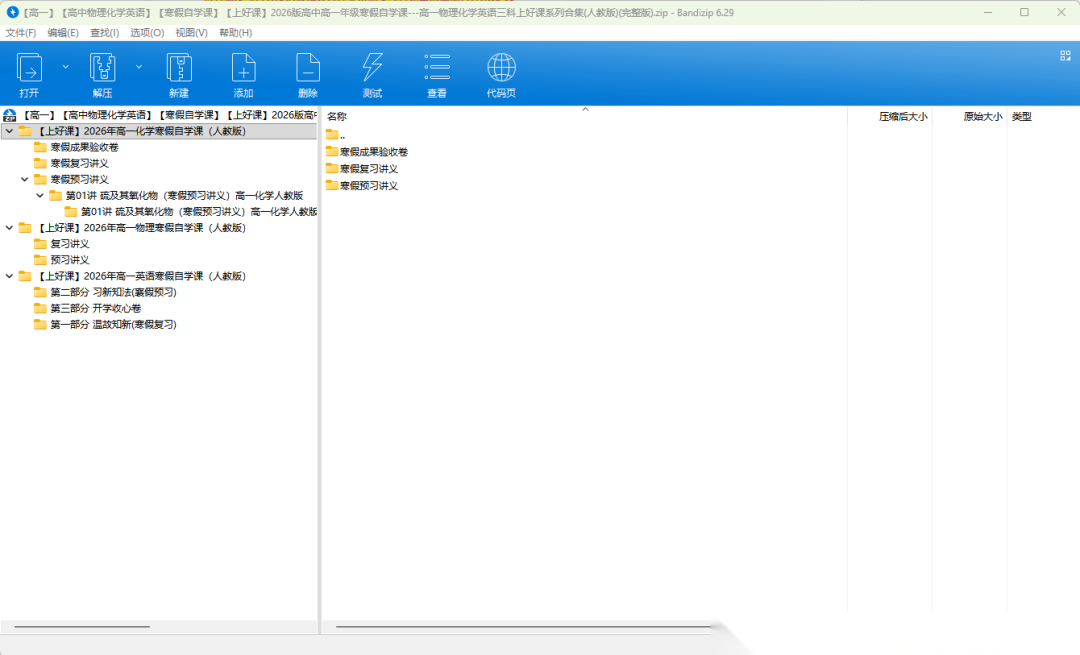
Task: Click the Code page (代码页) globe icon
Action: tap(501, 68)
